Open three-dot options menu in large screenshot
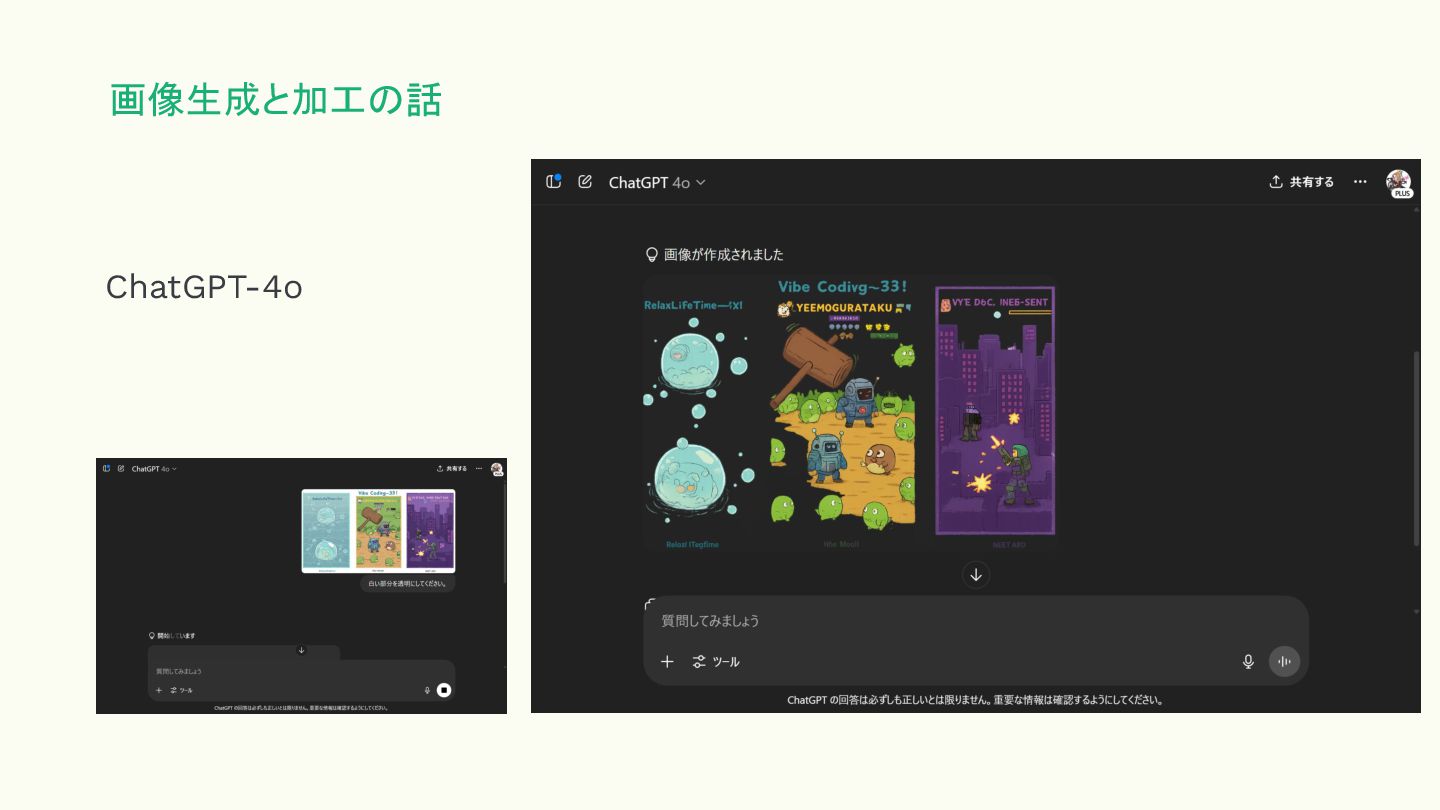Viewport: 1440px width, 810px height. tap(1360, 182)
